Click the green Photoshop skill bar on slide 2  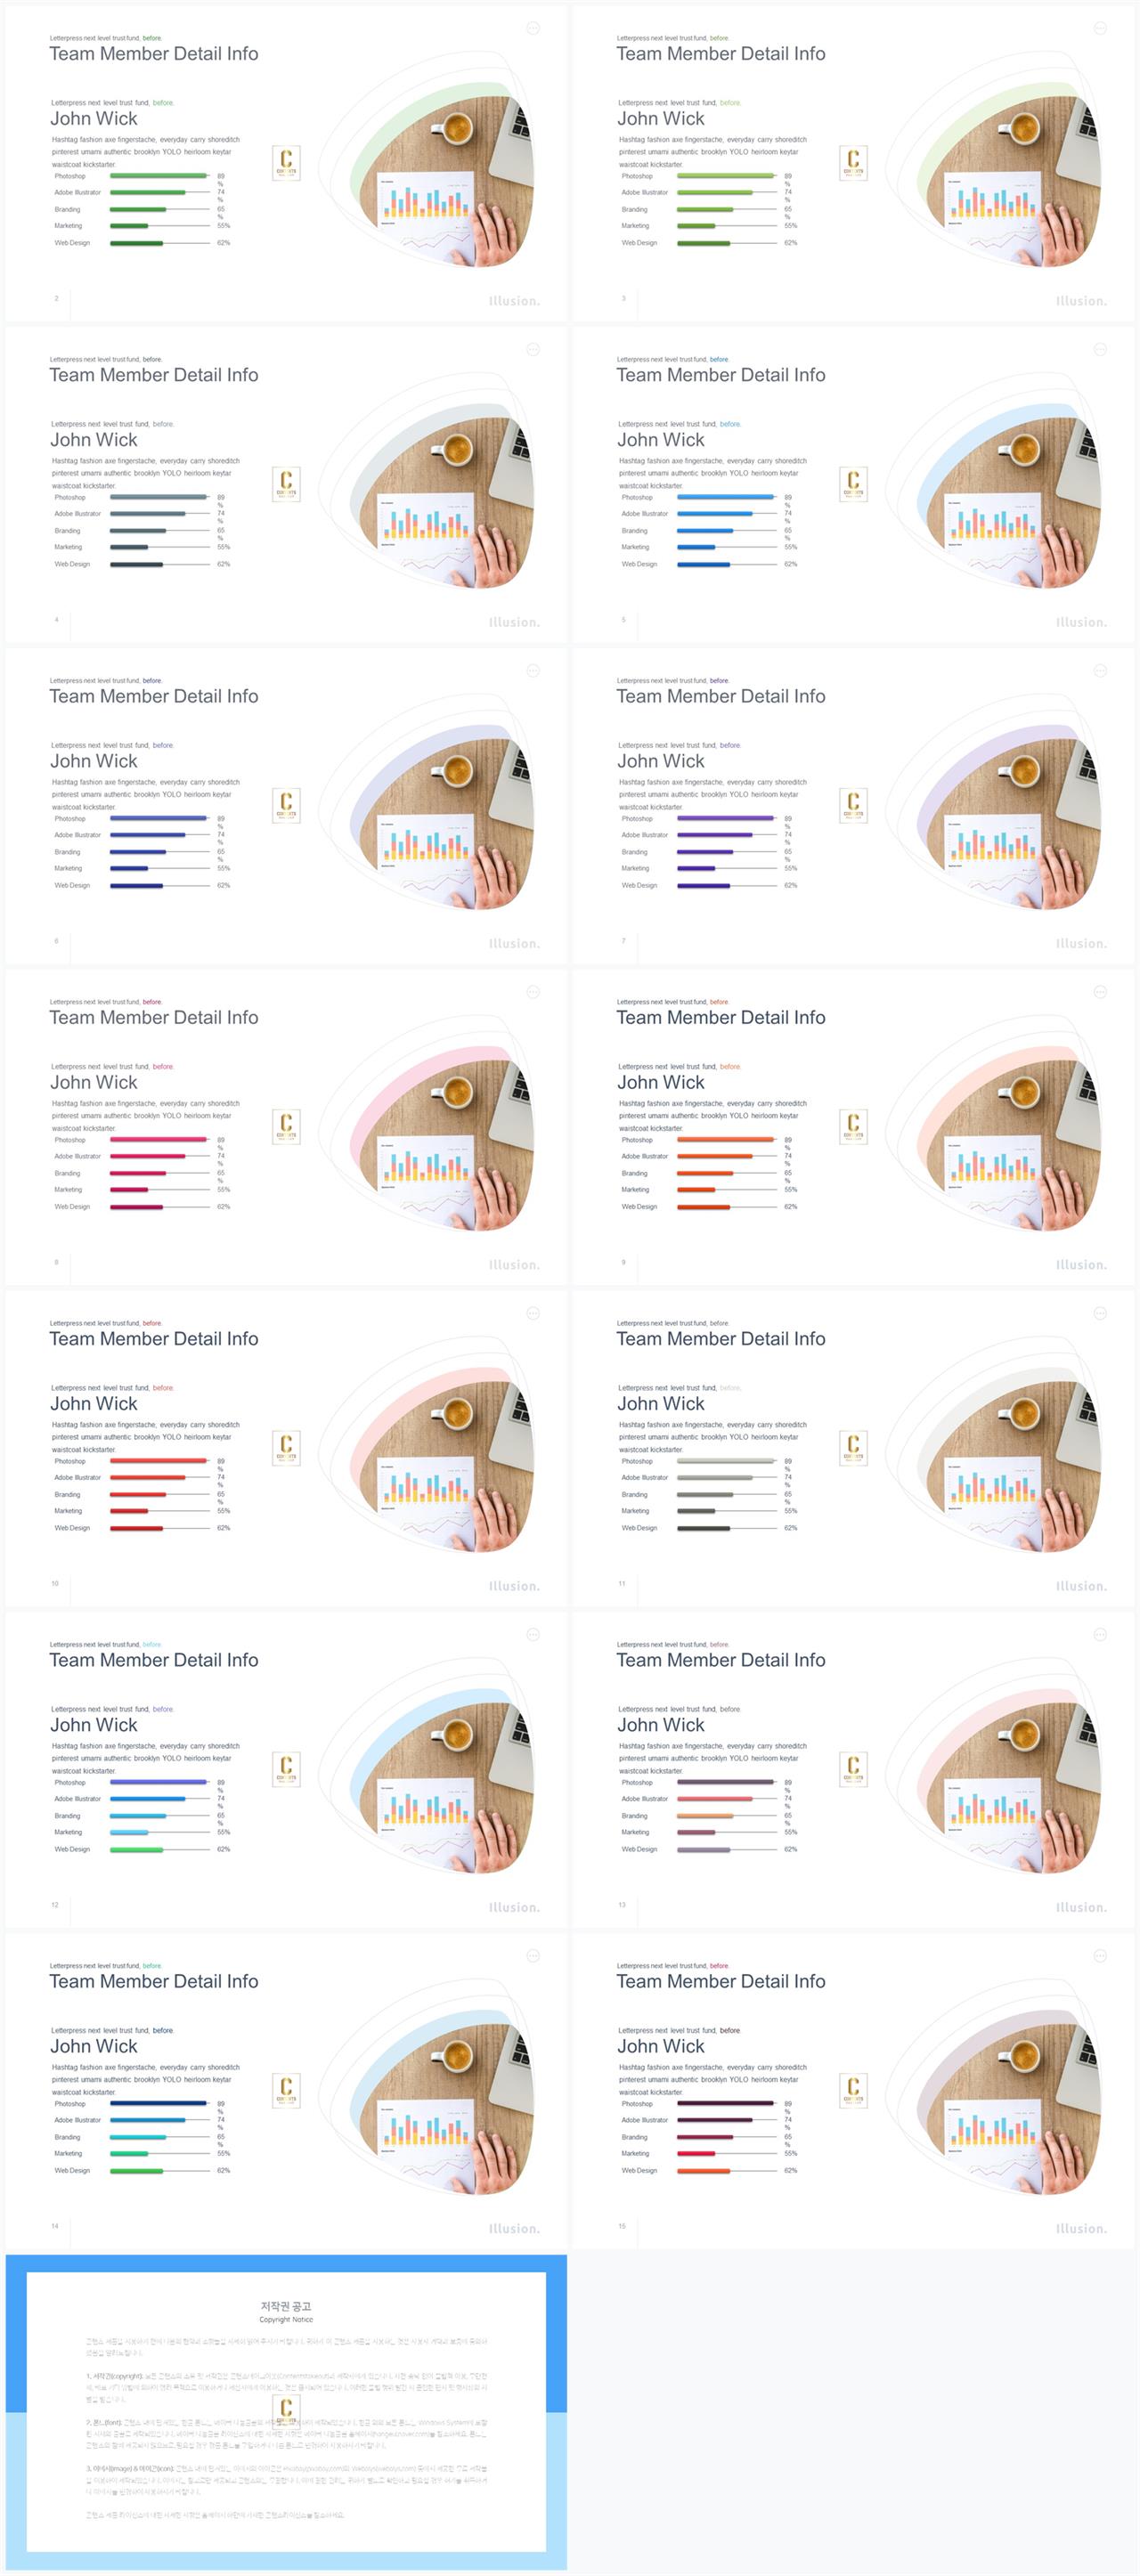pos(158,176)
